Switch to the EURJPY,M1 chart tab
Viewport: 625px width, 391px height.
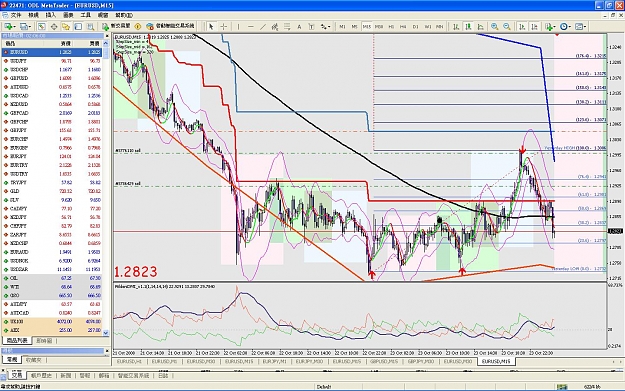click(275, 362)
